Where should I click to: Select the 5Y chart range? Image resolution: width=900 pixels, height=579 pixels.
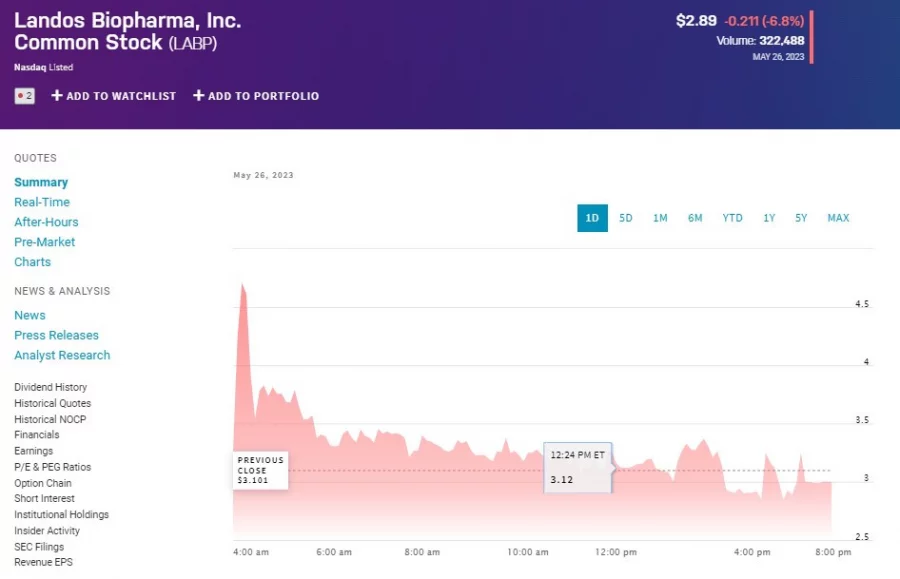pyautogui.click(x=801, y=218)
